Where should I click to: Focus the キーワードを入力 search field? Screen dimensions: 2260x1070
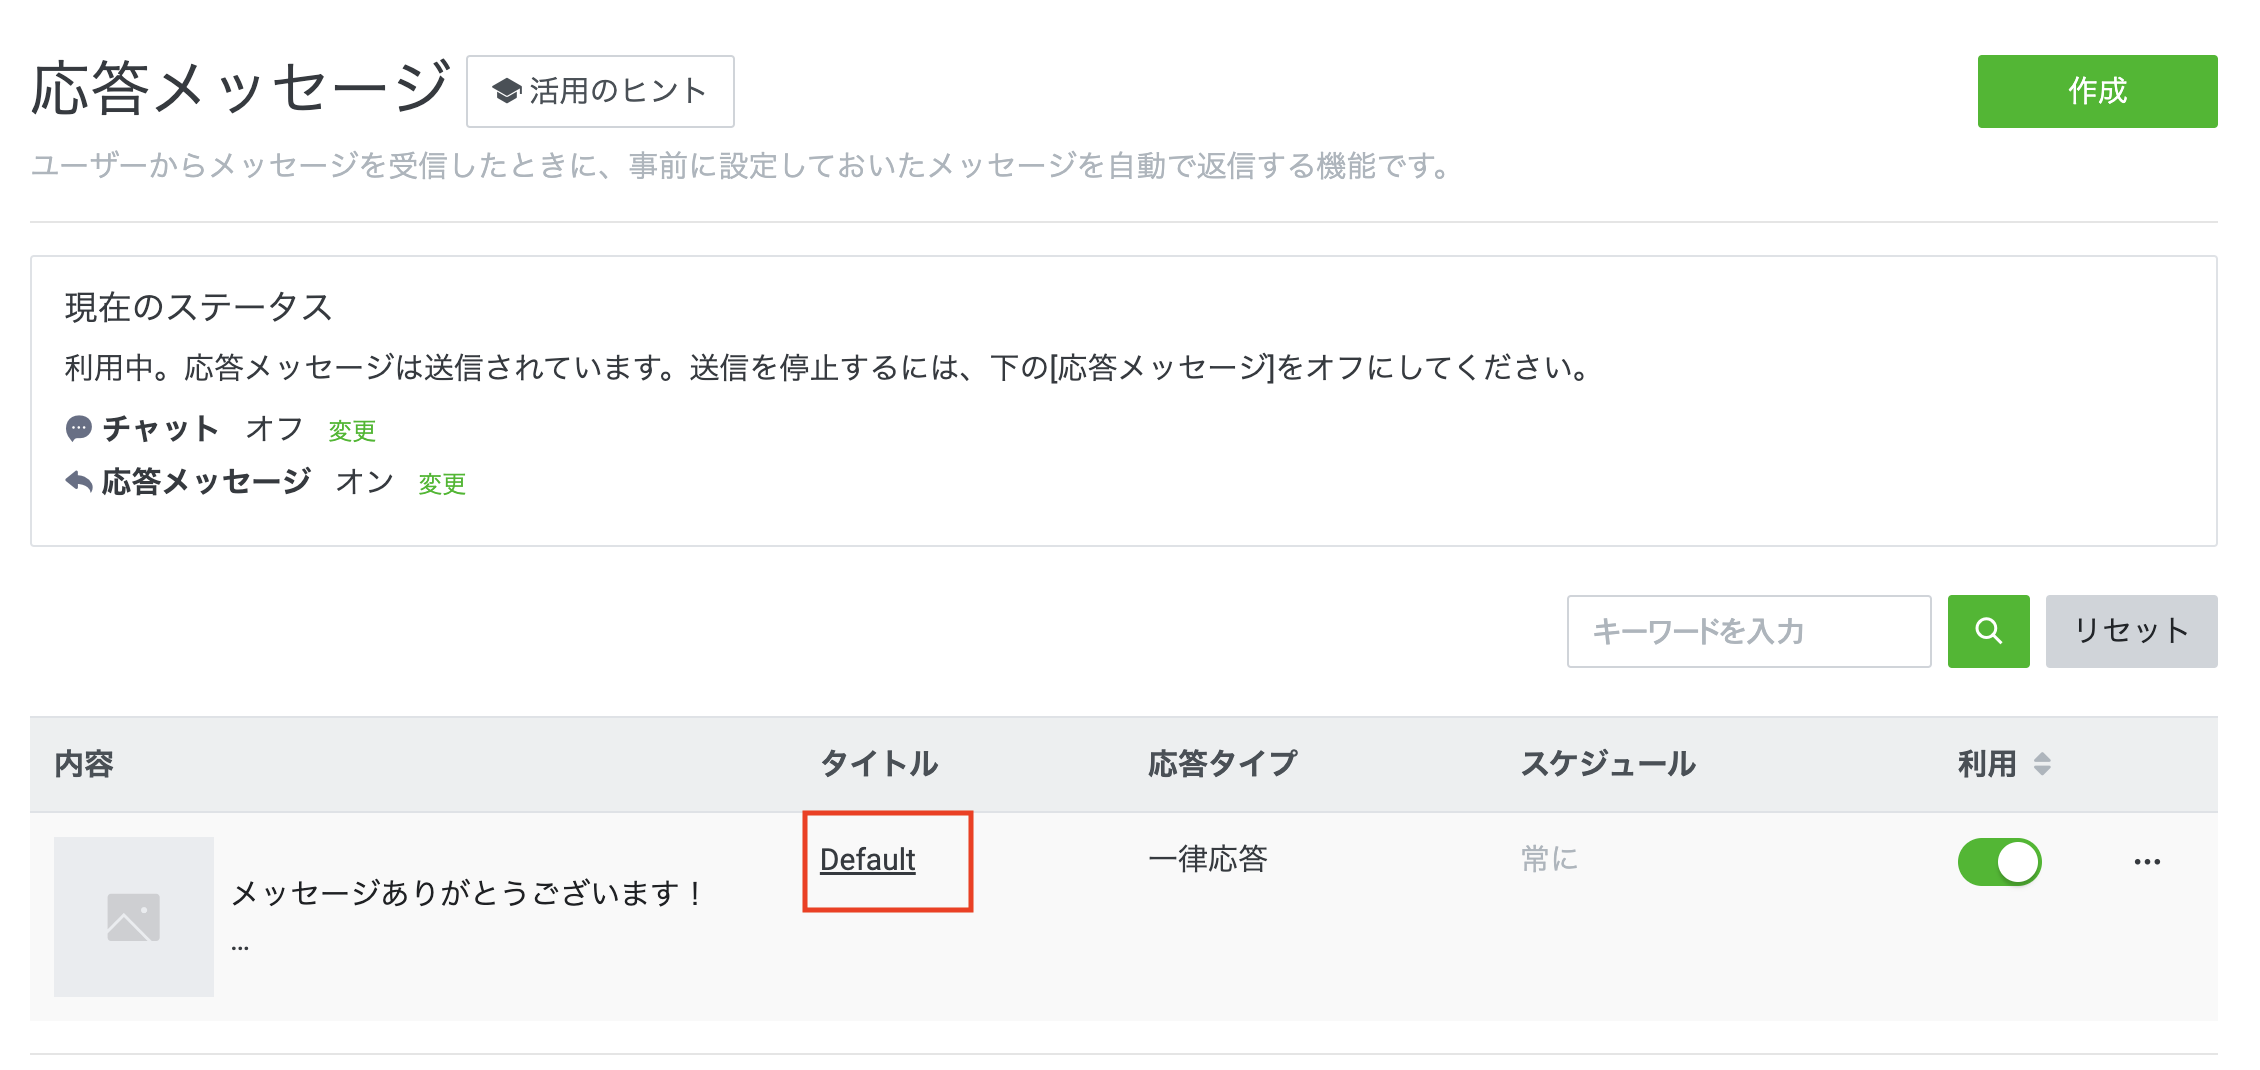coord(1748,631)
